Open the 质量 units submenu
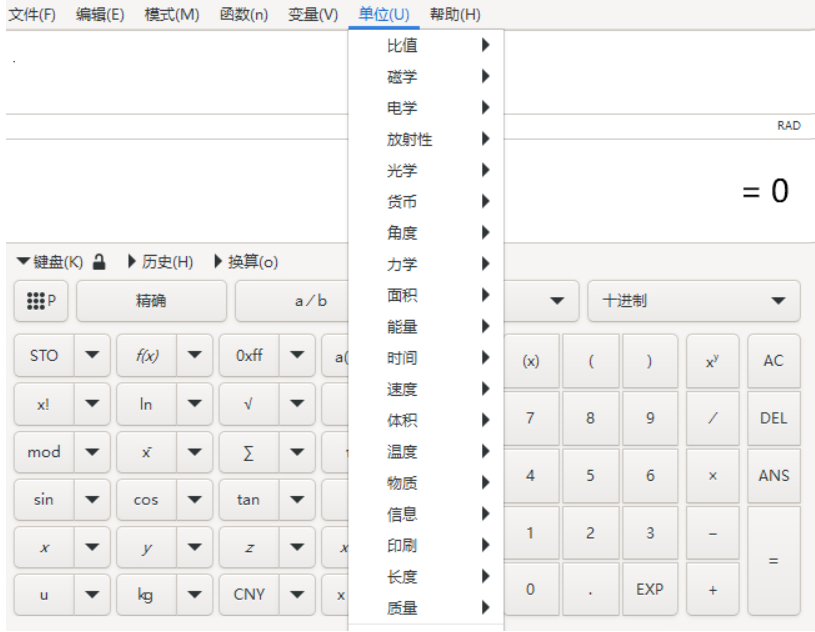 [426, 608]
